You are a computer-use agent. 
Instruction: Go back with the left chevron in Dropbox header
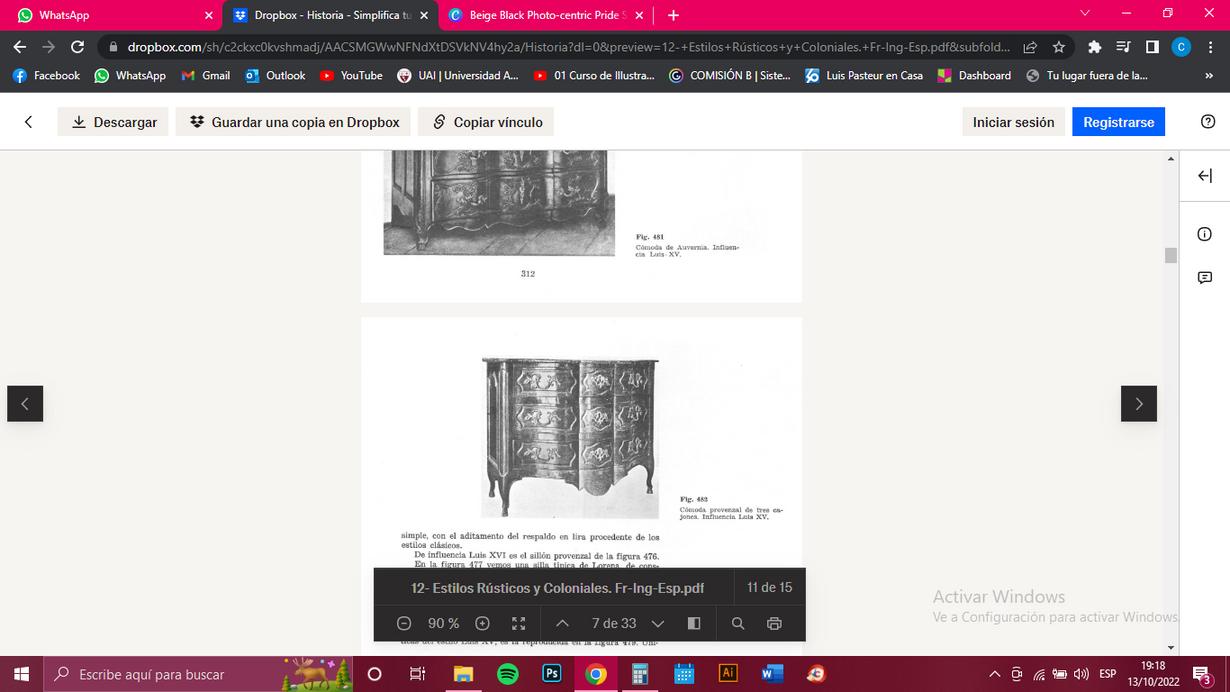28,122
